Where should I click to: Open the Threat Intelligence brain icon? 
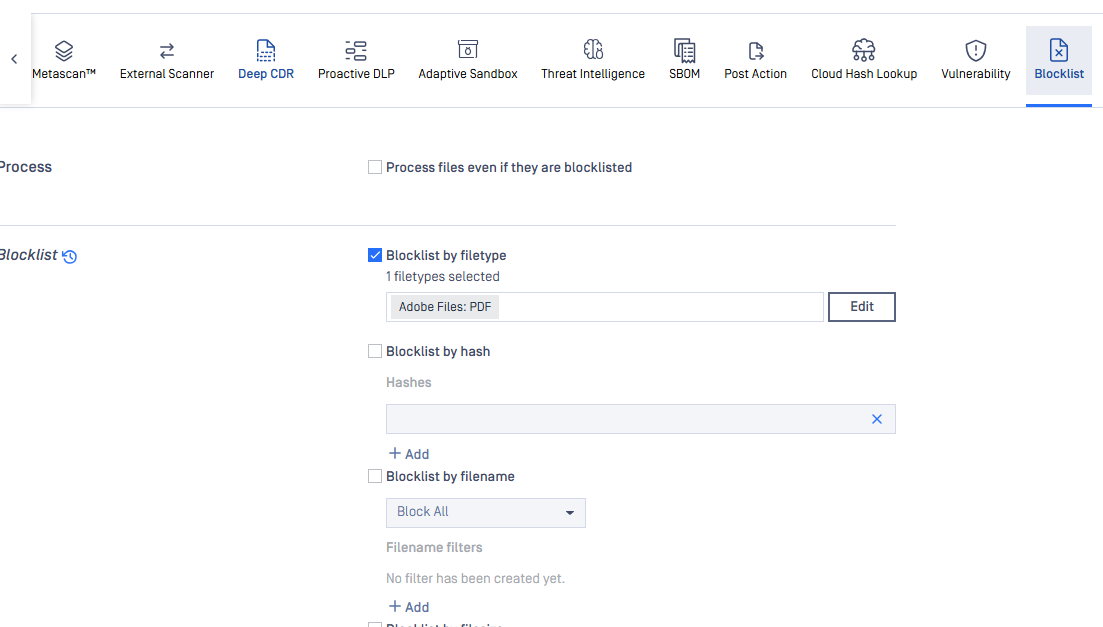click(593, 50)
